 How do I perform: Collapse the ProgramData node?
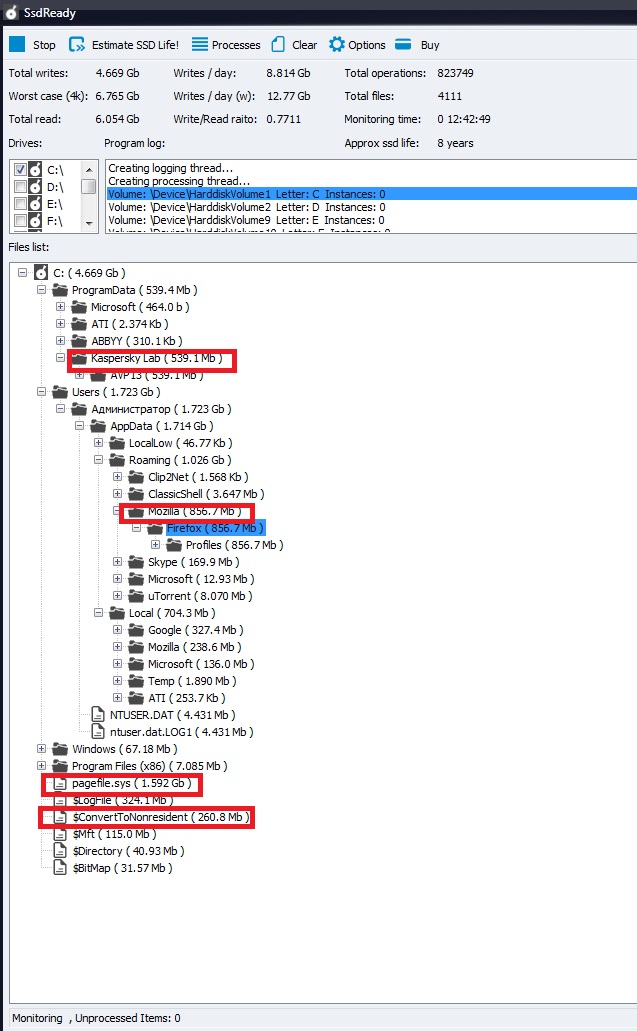click(41, 289)
